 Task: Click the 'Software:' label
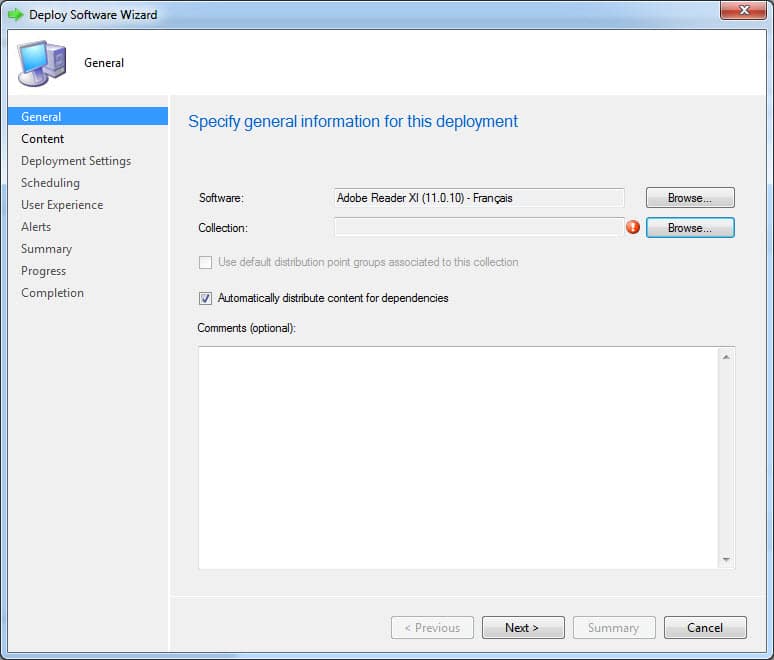pos(221,198)
